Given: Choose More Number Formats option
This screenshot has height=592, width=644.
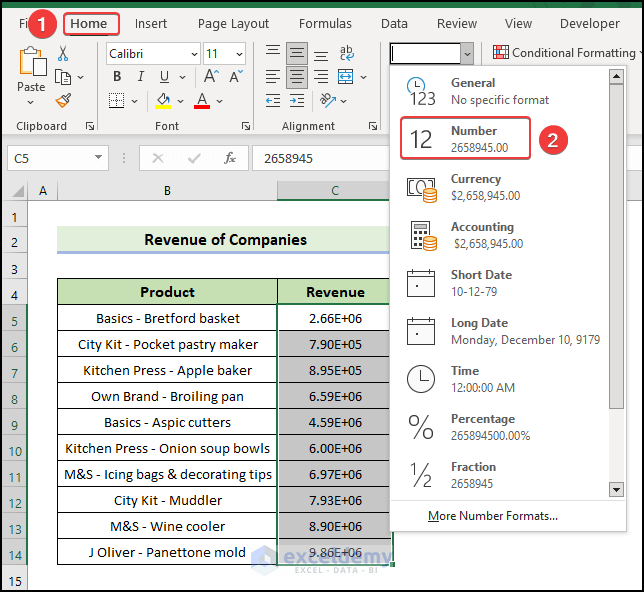Looking at the screenshot, I should [x=492, y=516].
